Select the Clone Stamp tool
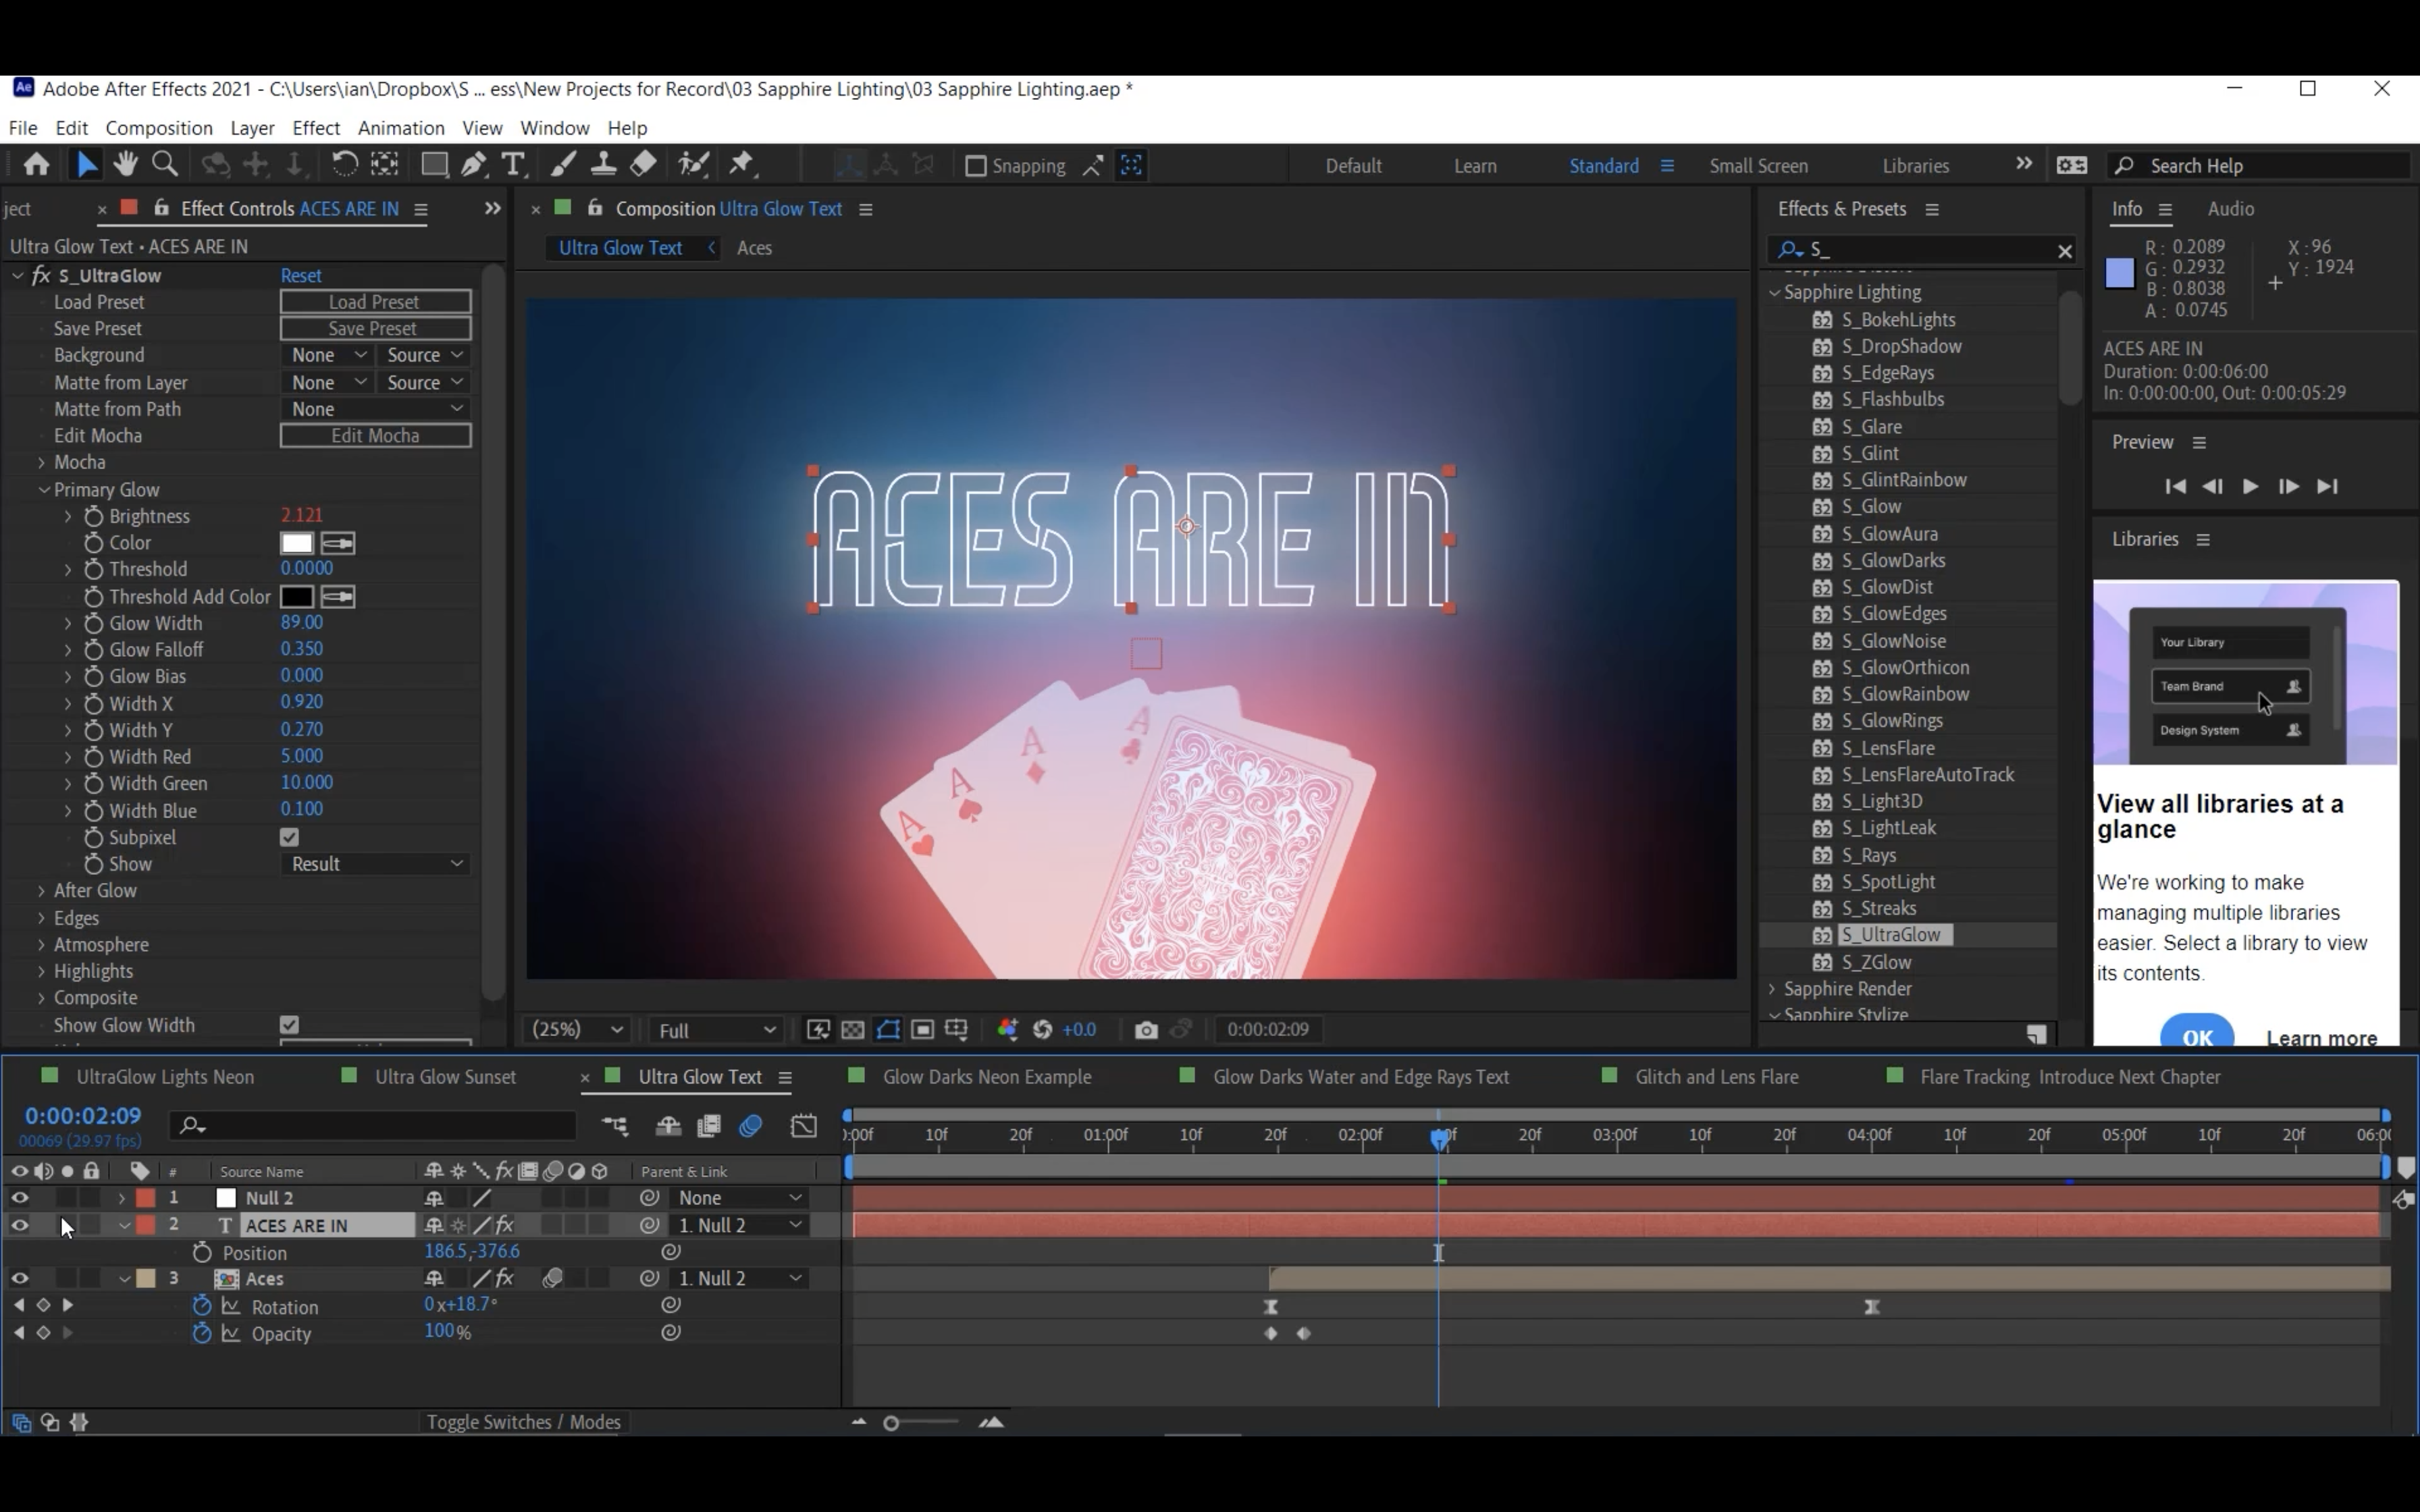This screenshot has height=1512, width=2420. coord(603,165)
